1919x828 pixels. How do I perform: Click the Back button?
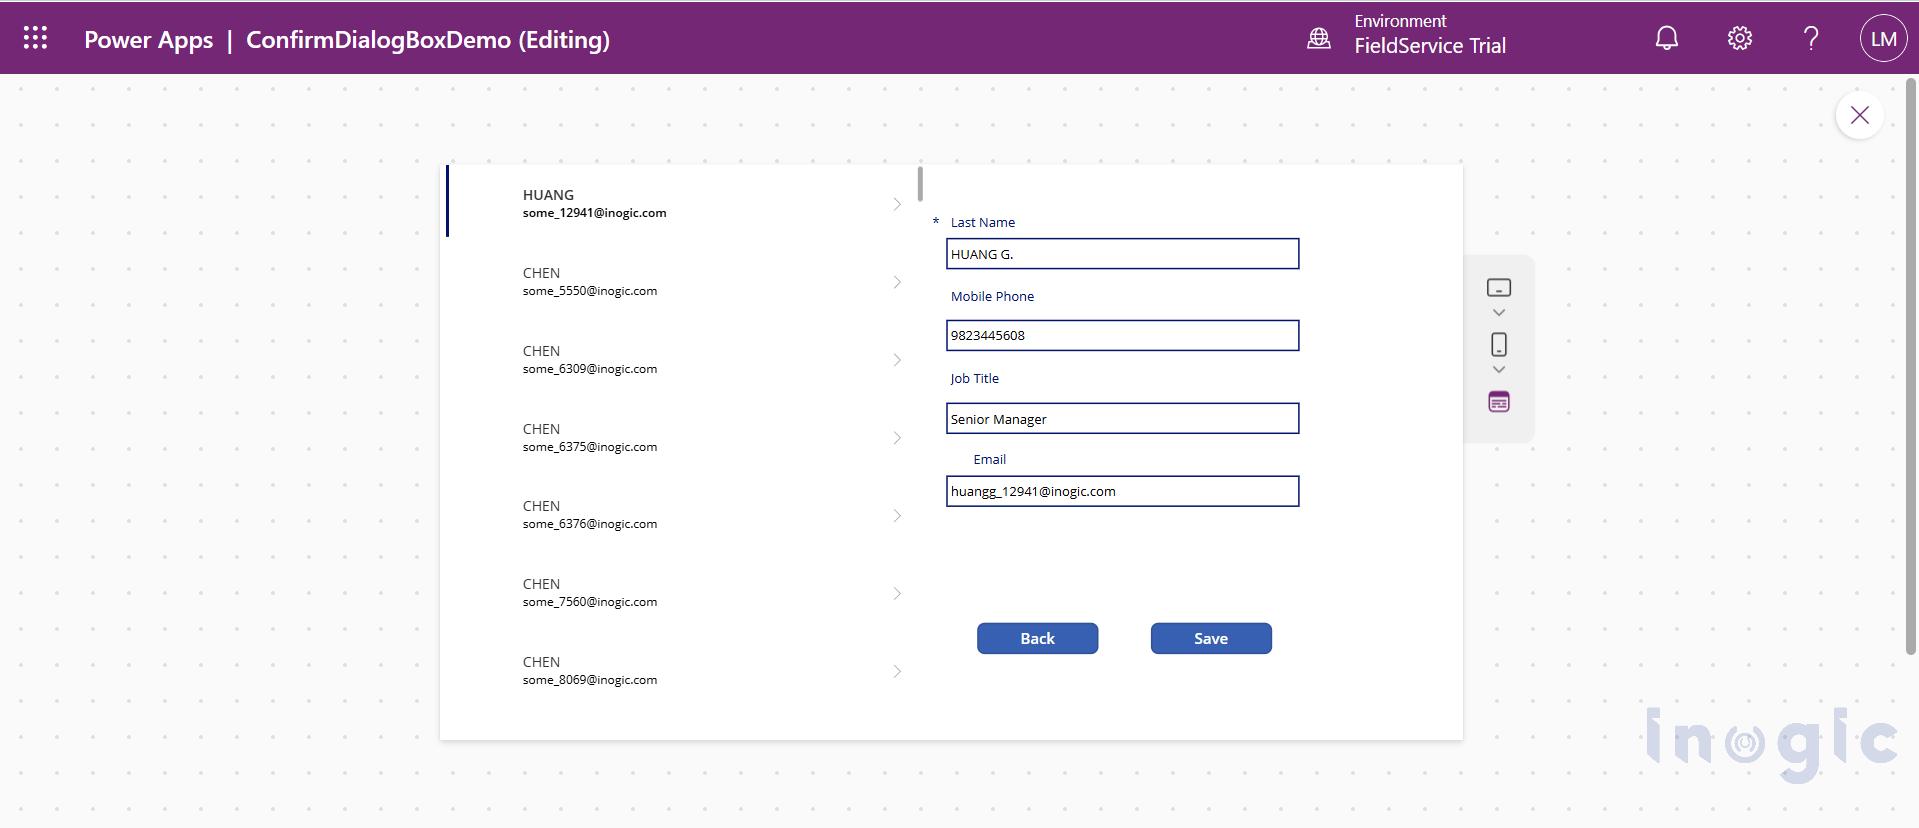pyautogui.click(x=1037, y=639)
